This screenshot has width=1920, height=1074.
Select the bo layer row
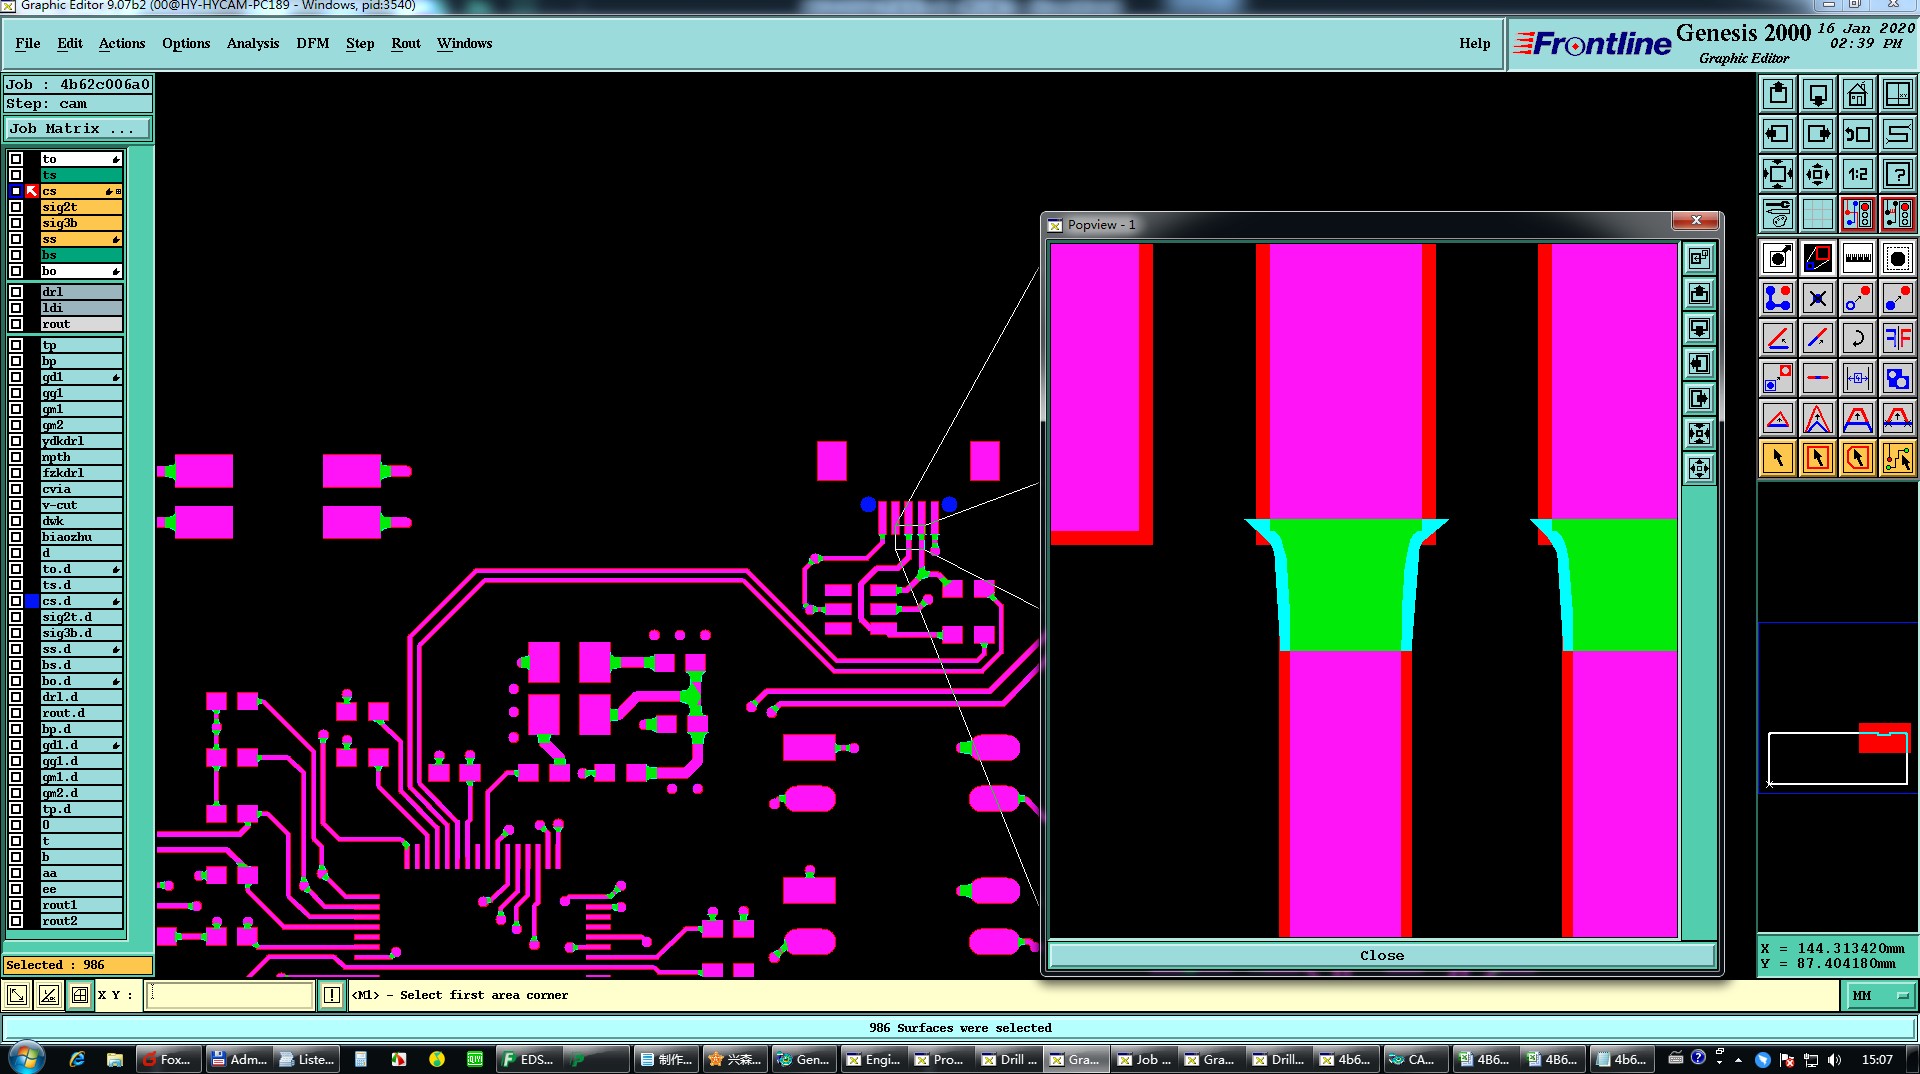click(81, 271)
